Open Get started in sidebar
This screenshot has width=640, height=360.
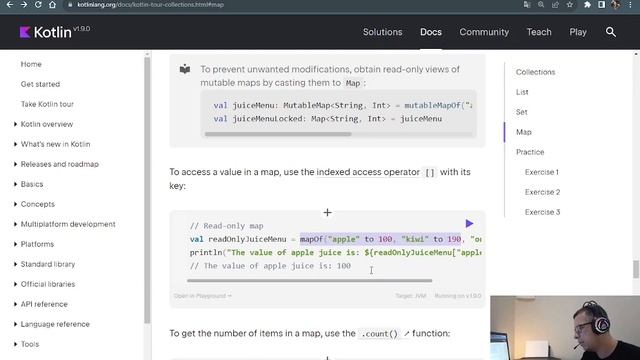(40, 84)
